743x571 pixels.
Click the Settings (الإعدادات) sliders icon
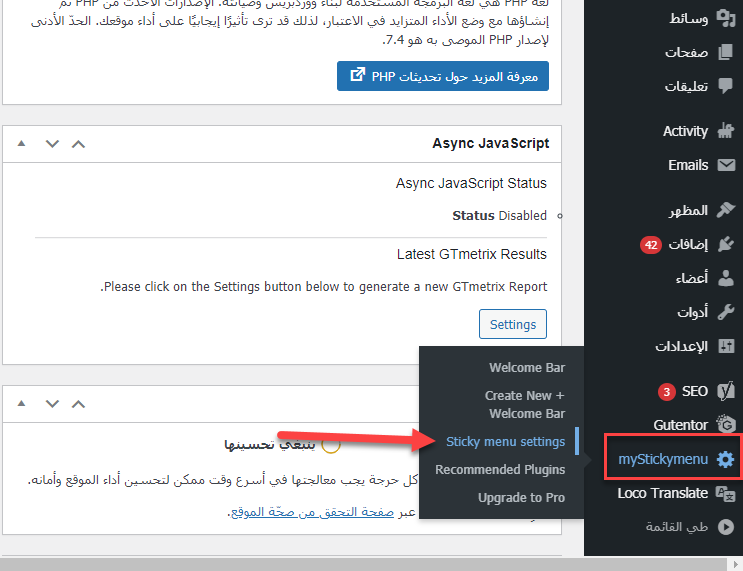click(725, 346)
